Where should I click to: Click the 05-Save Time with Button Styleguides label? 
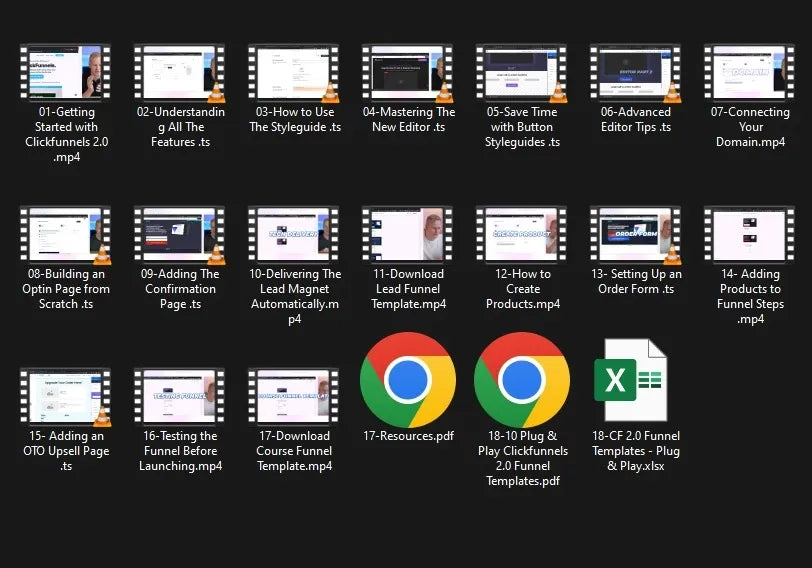pyautogui.click(x=521, y=127)
